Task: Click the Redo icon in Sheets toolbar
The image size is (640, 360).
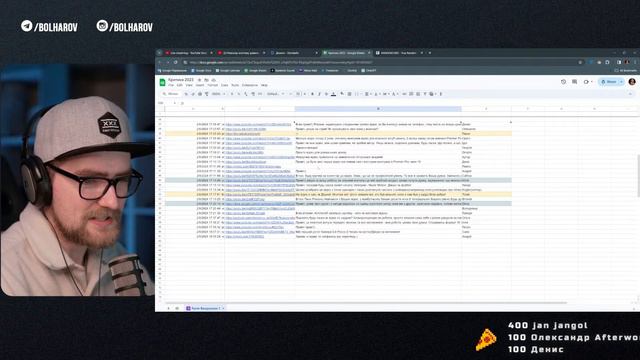Action: click(x=193, y=94)
